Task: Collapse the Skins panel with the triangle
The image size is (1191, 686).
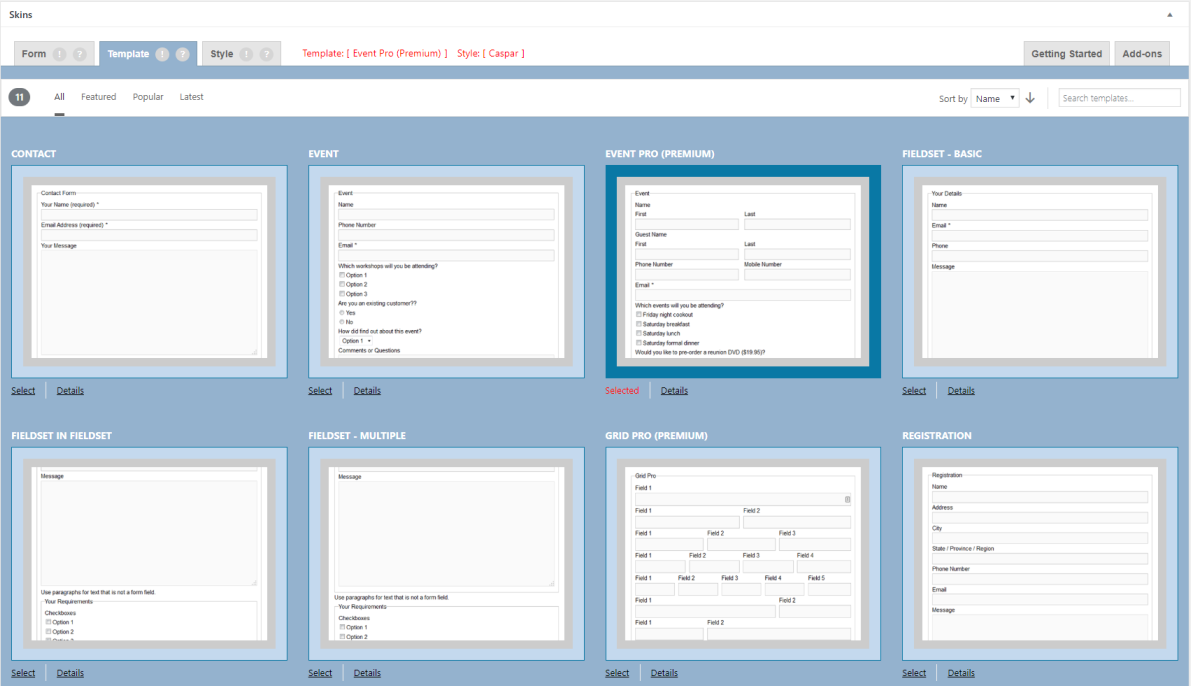Action: pos(1170,14)
